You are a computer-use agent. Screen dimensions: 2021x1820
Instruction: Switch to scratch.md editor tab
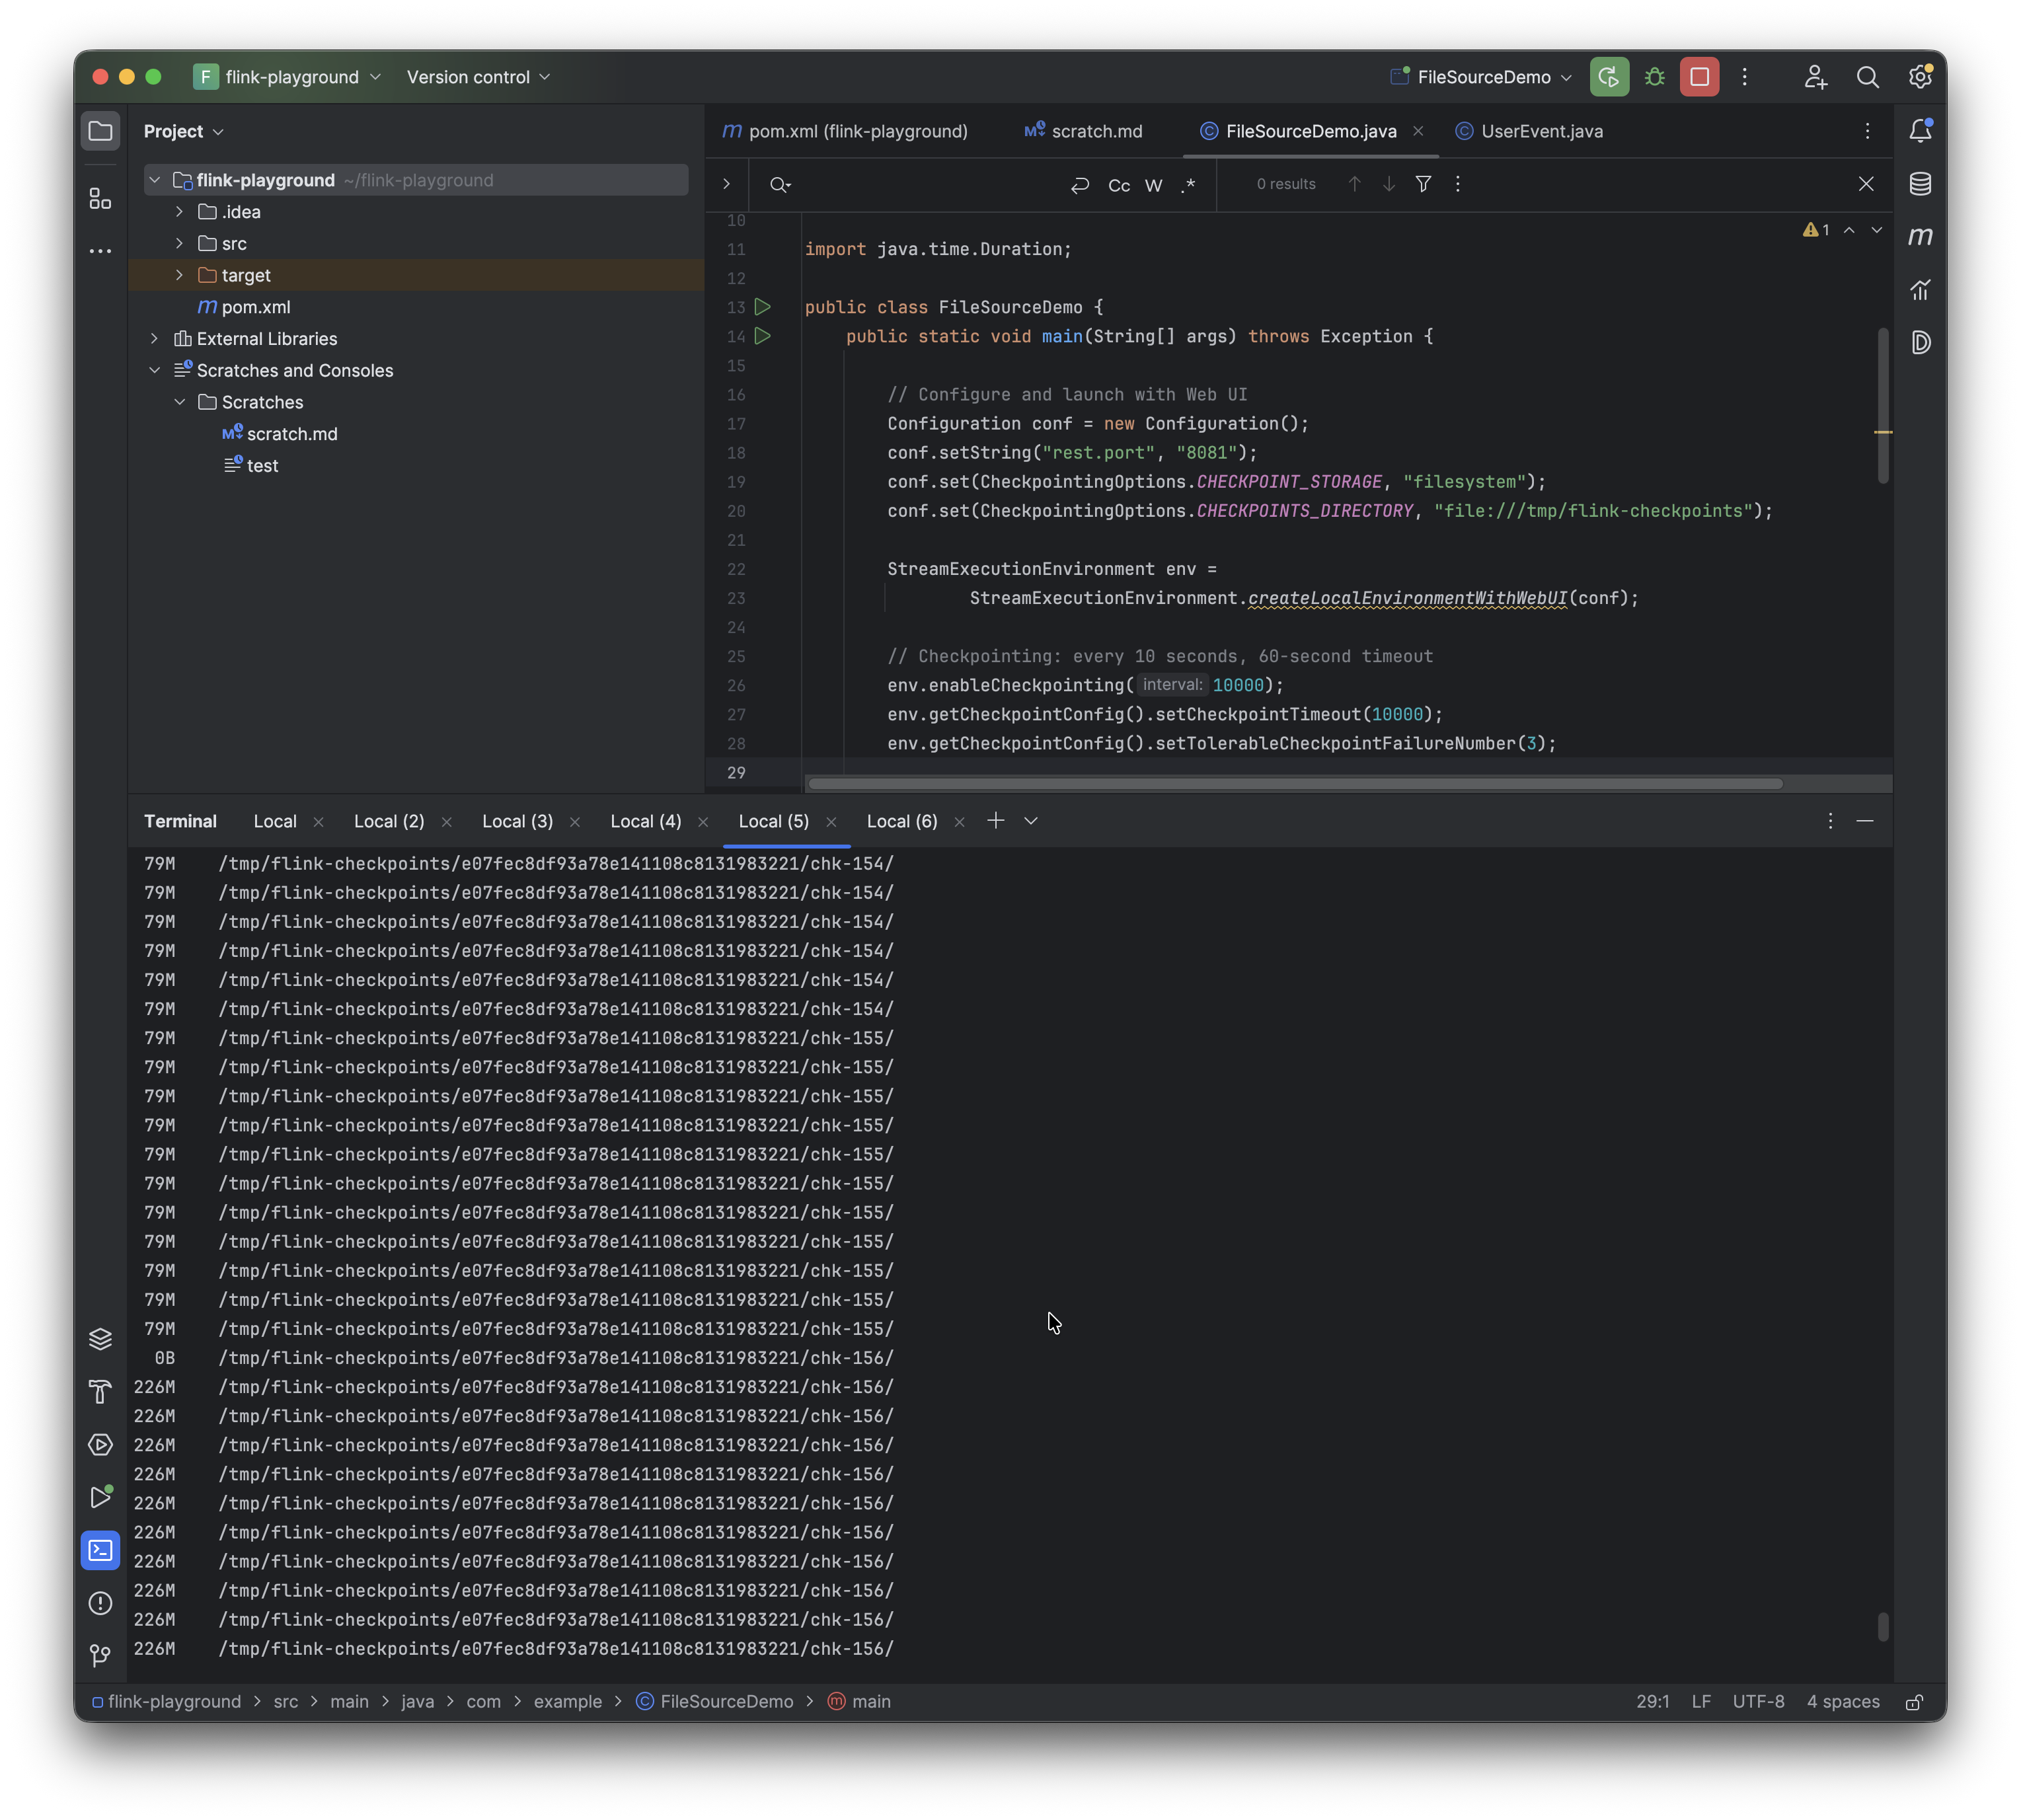(x=1083, y=131)
